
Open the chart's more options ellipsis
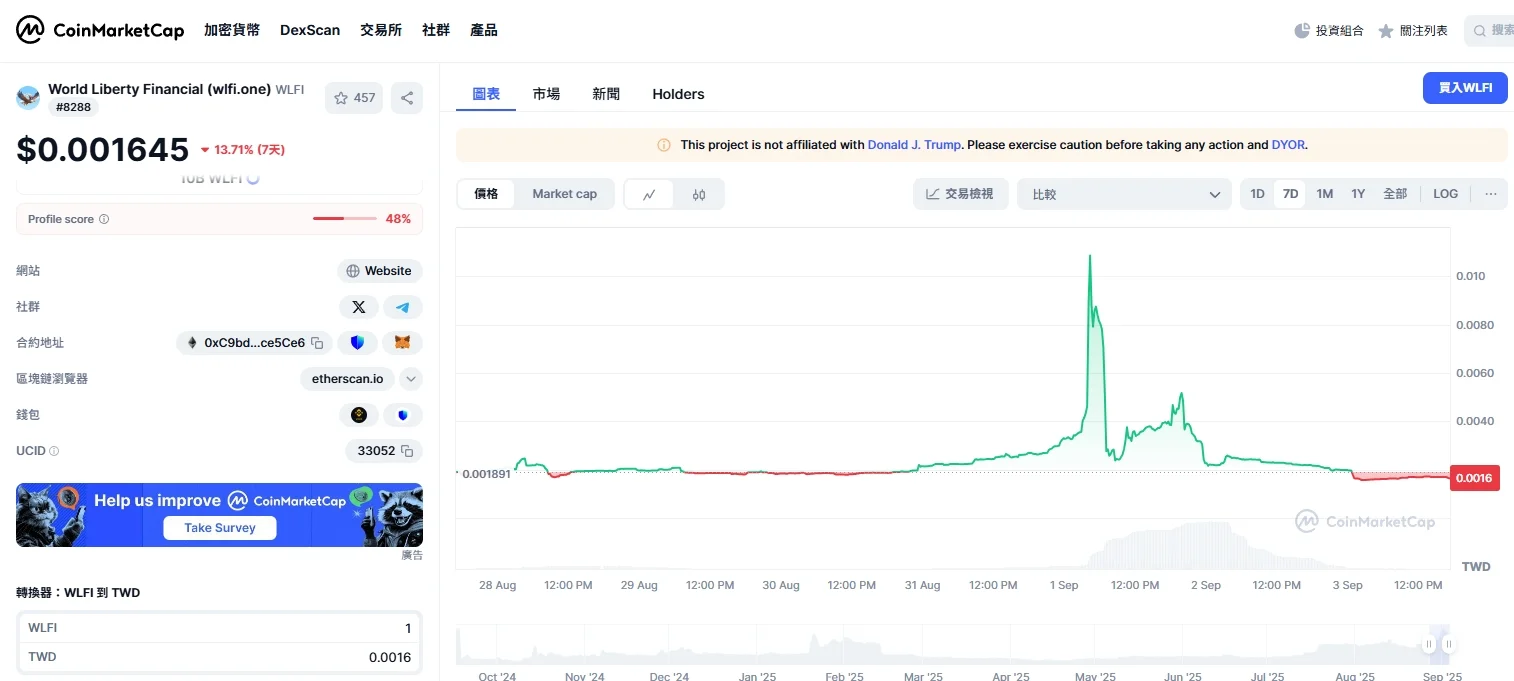1490,194
